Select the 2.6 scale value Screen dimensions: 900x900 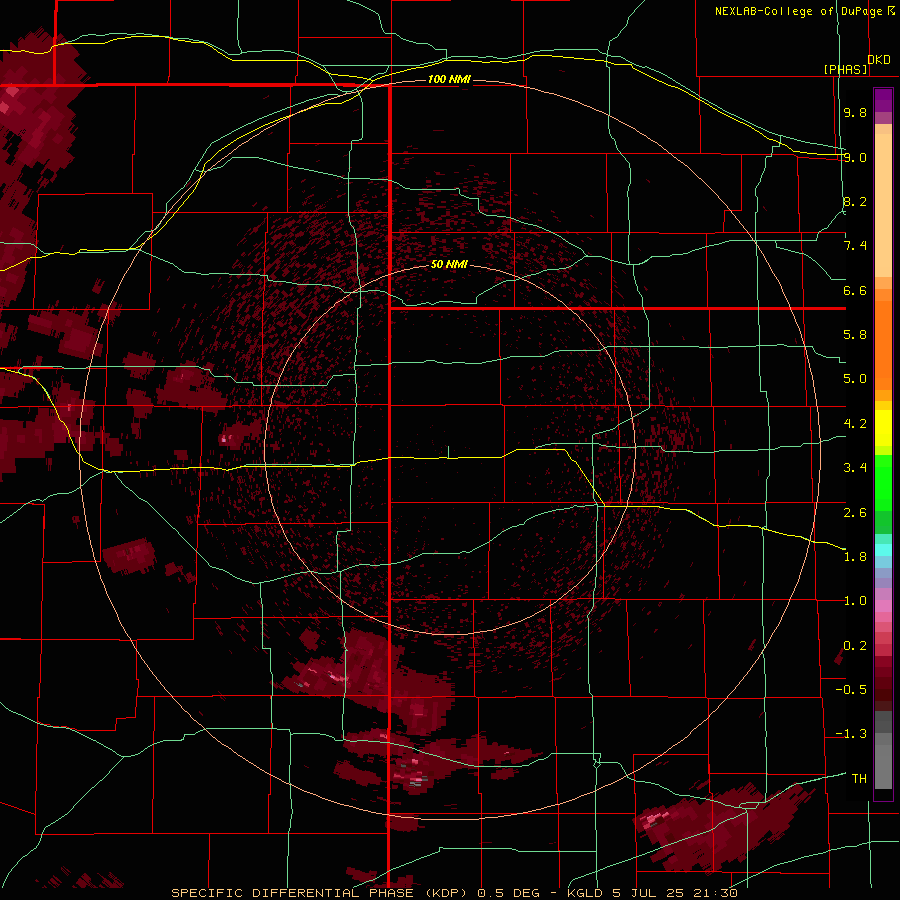(855, 512)
